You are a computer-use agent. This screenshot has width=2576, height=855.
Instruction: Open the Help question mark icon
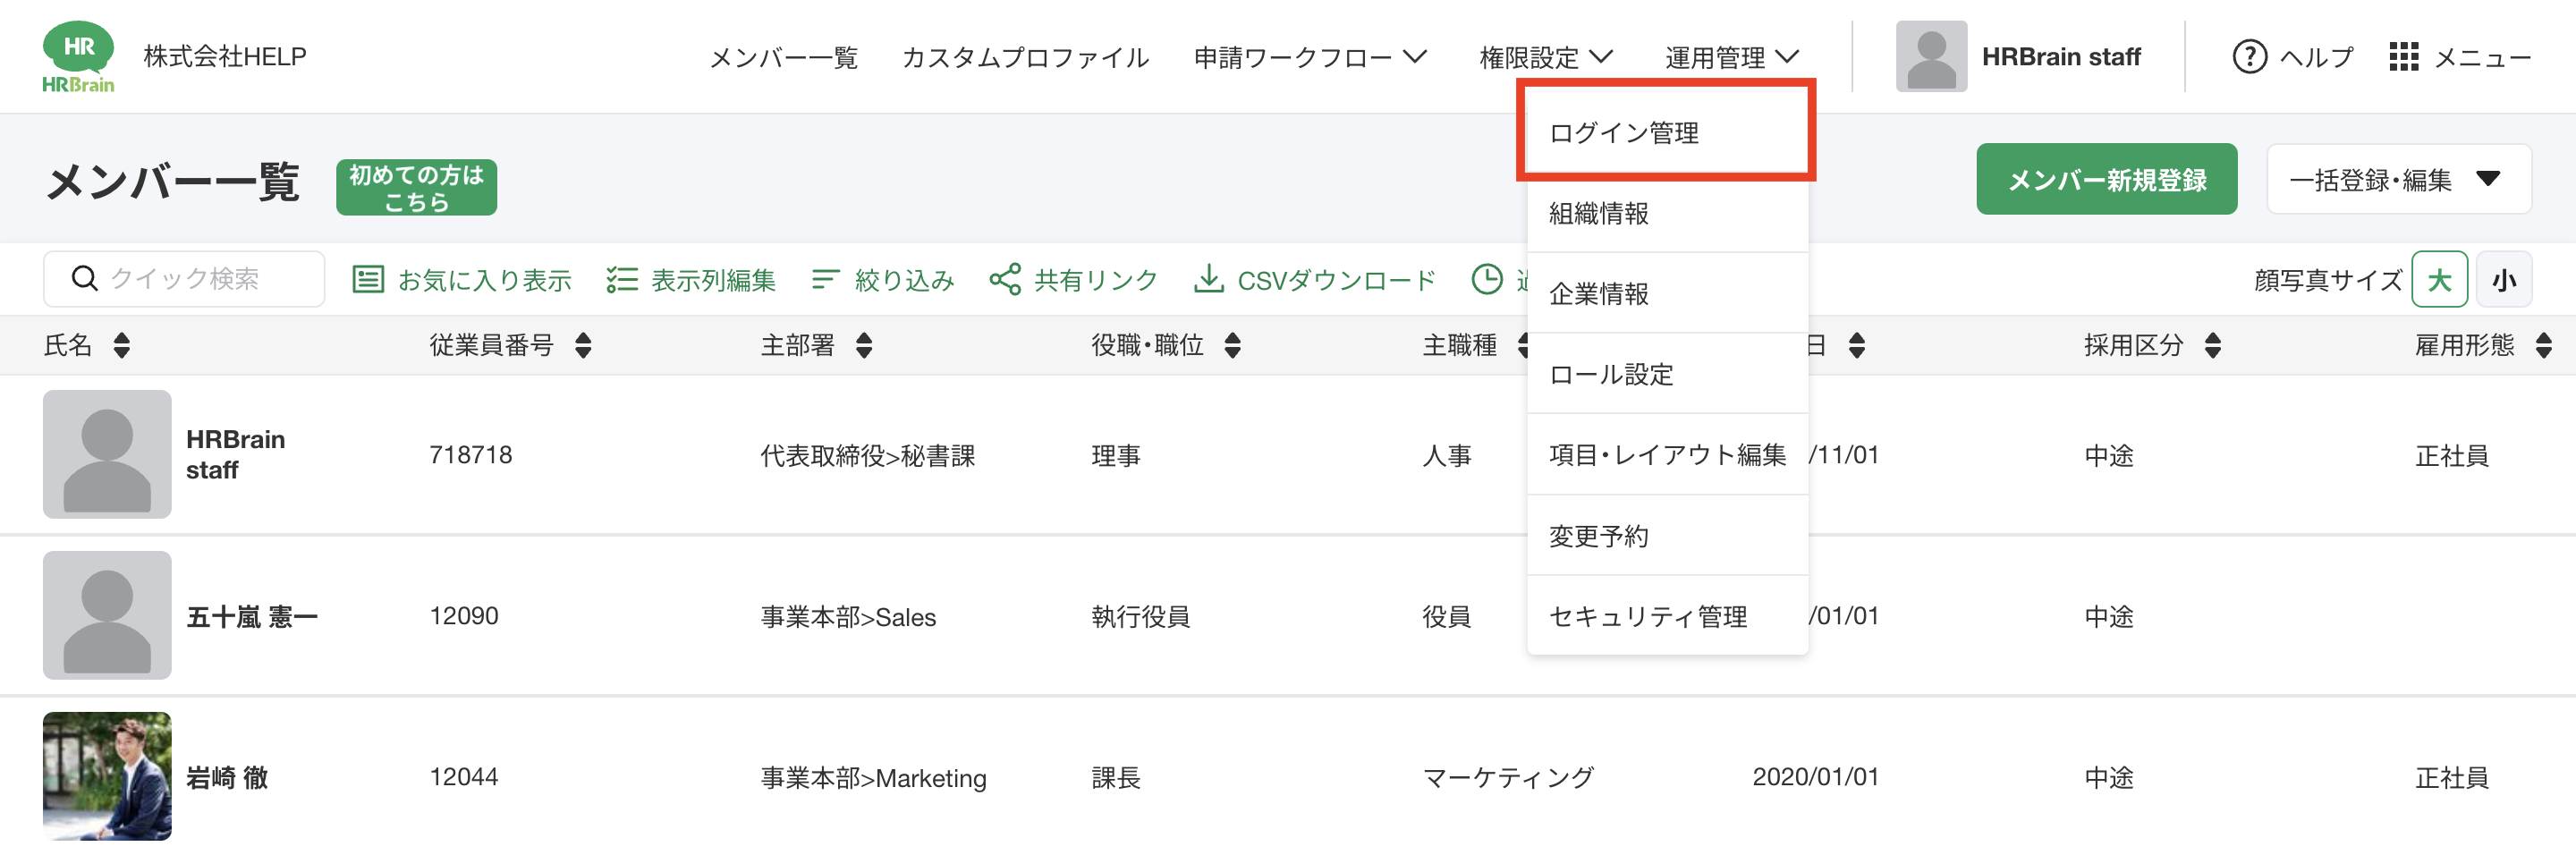pyautogui.click(x=2249, y=57)
